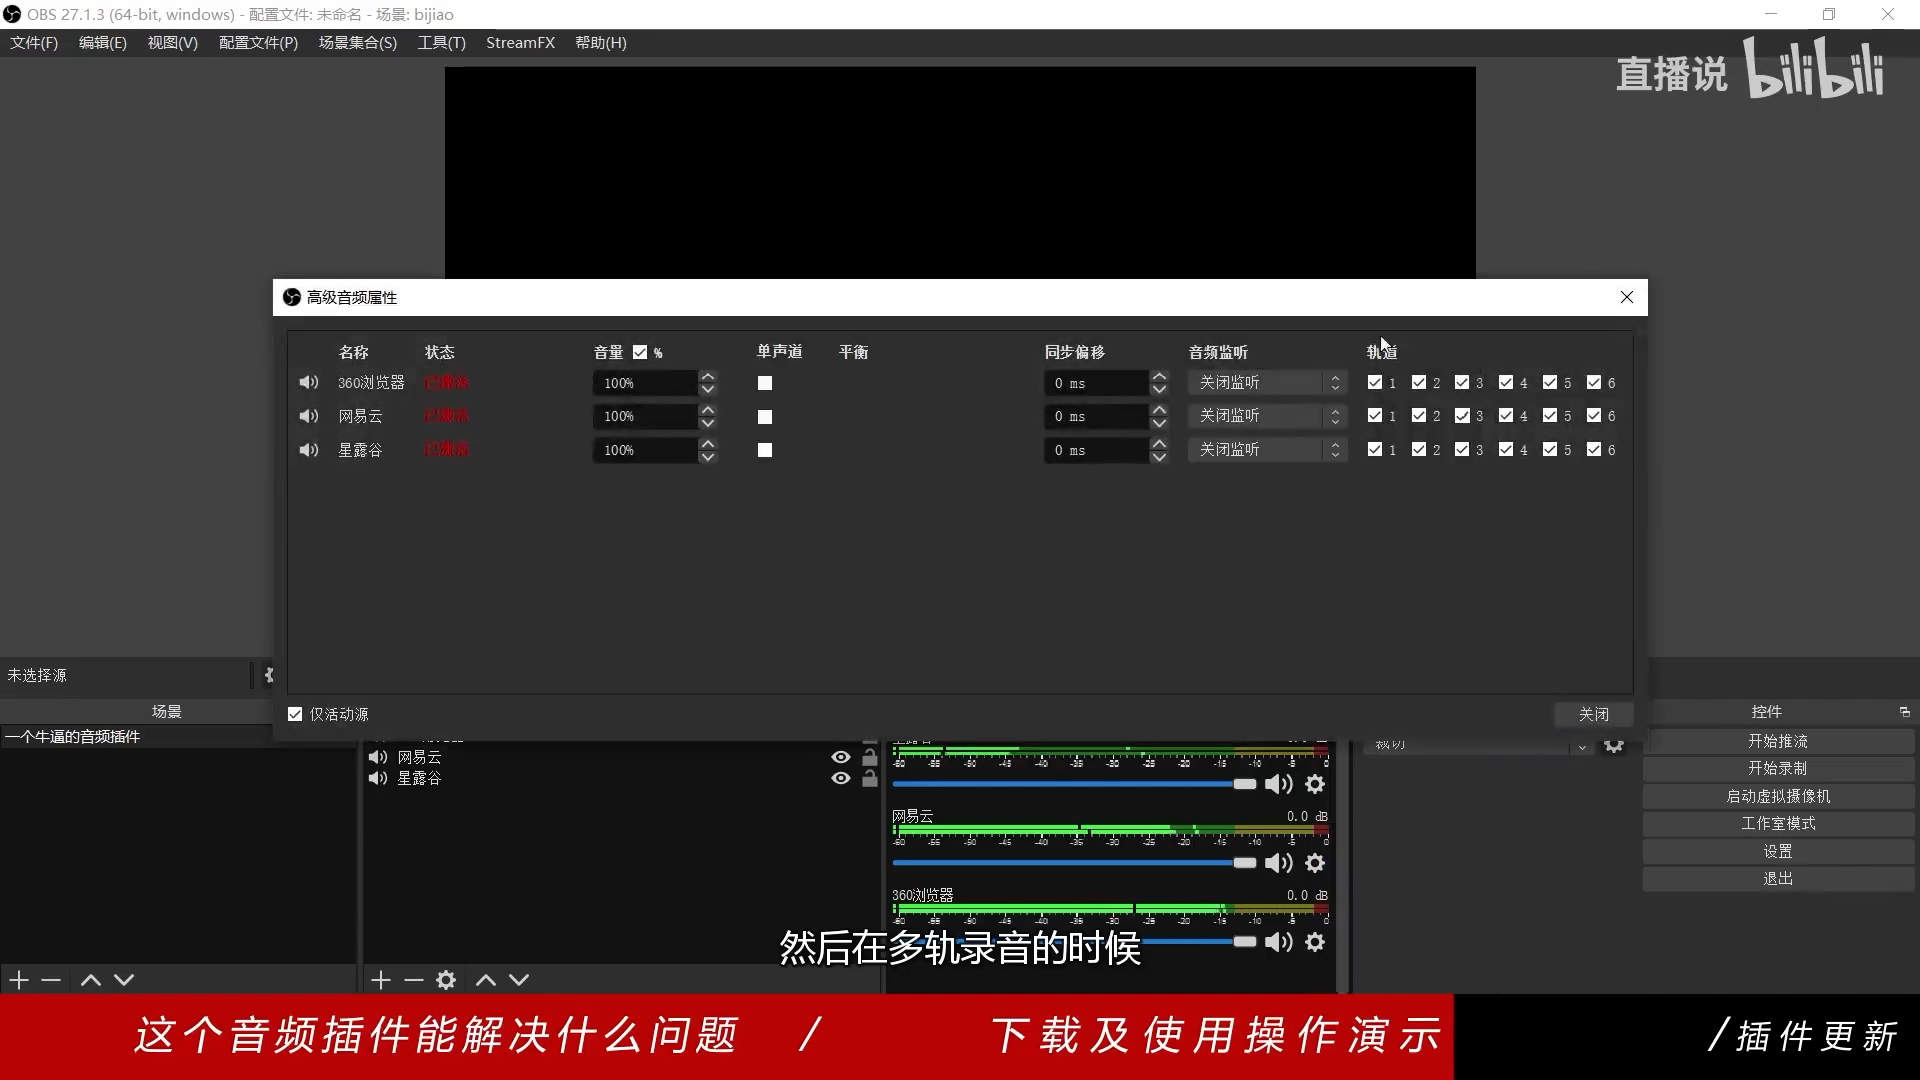Open 网易云 mixer settings gear
This screenshot has height=1080, width=1920.
click(x=1315, y=863)
